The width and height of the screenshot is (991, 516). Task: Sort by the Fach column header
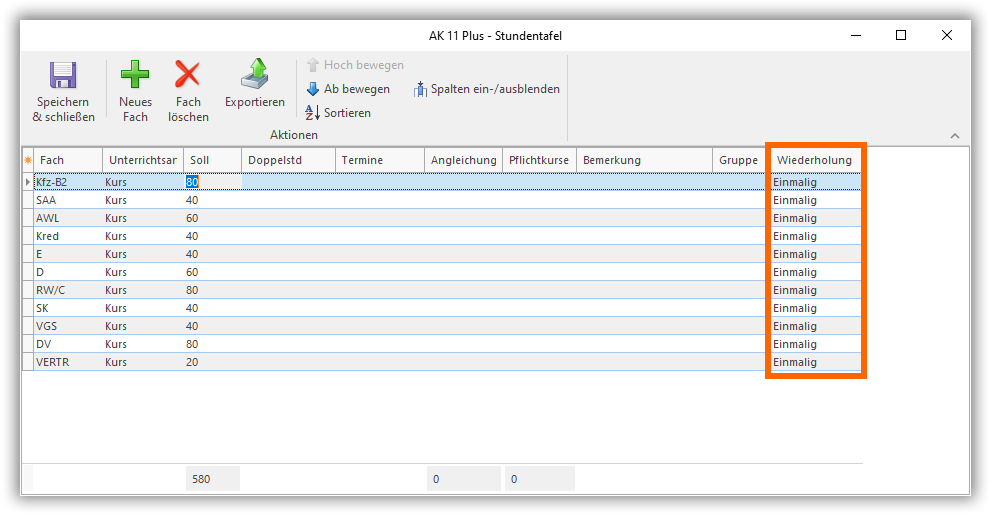click(x=68, y=160)
